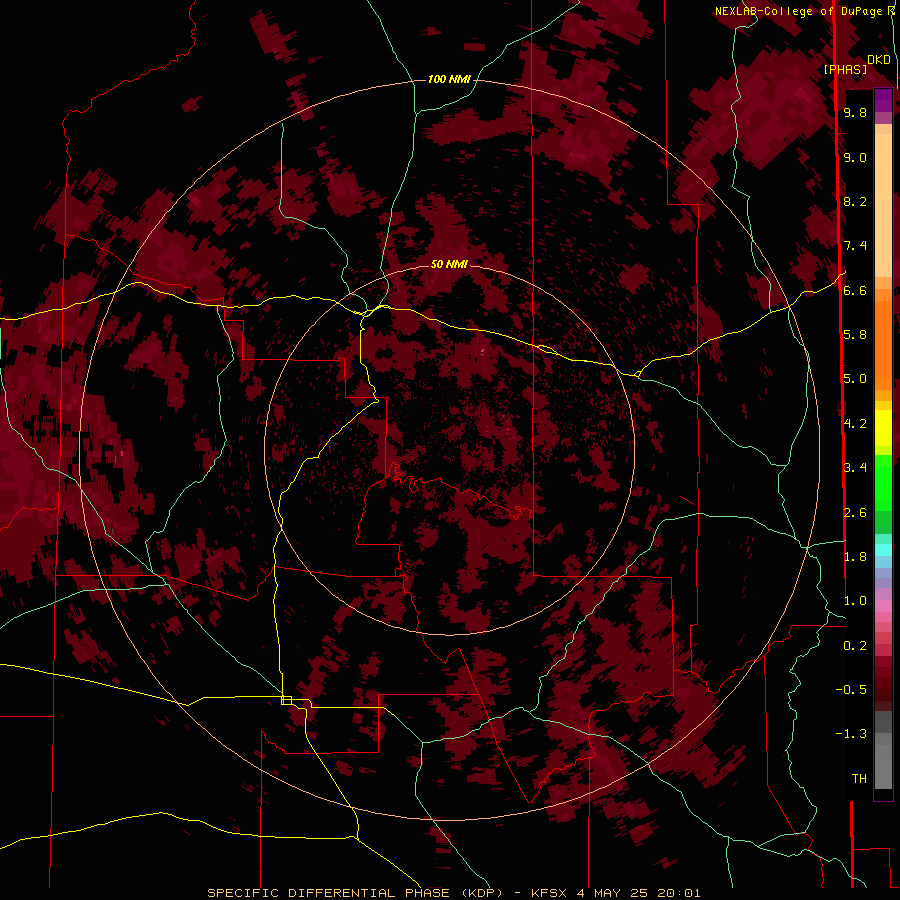Click the -1.3 legend value
This screenshot has width=900, height=900.
point(851,734)
